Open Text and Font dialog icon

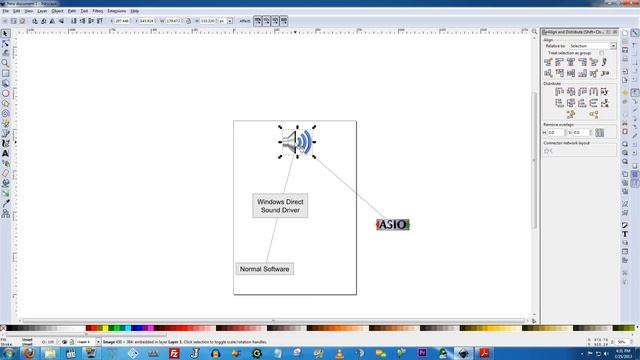[x=625, y=234]
